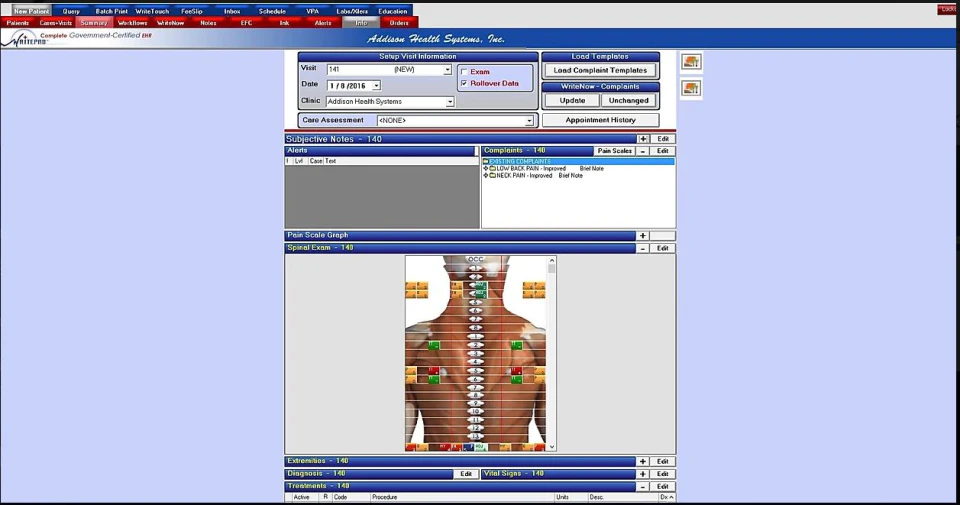Click the WritePad logo in the header
Image resolution: width=960 pixels, height=505 pixels.
point(24,39)
